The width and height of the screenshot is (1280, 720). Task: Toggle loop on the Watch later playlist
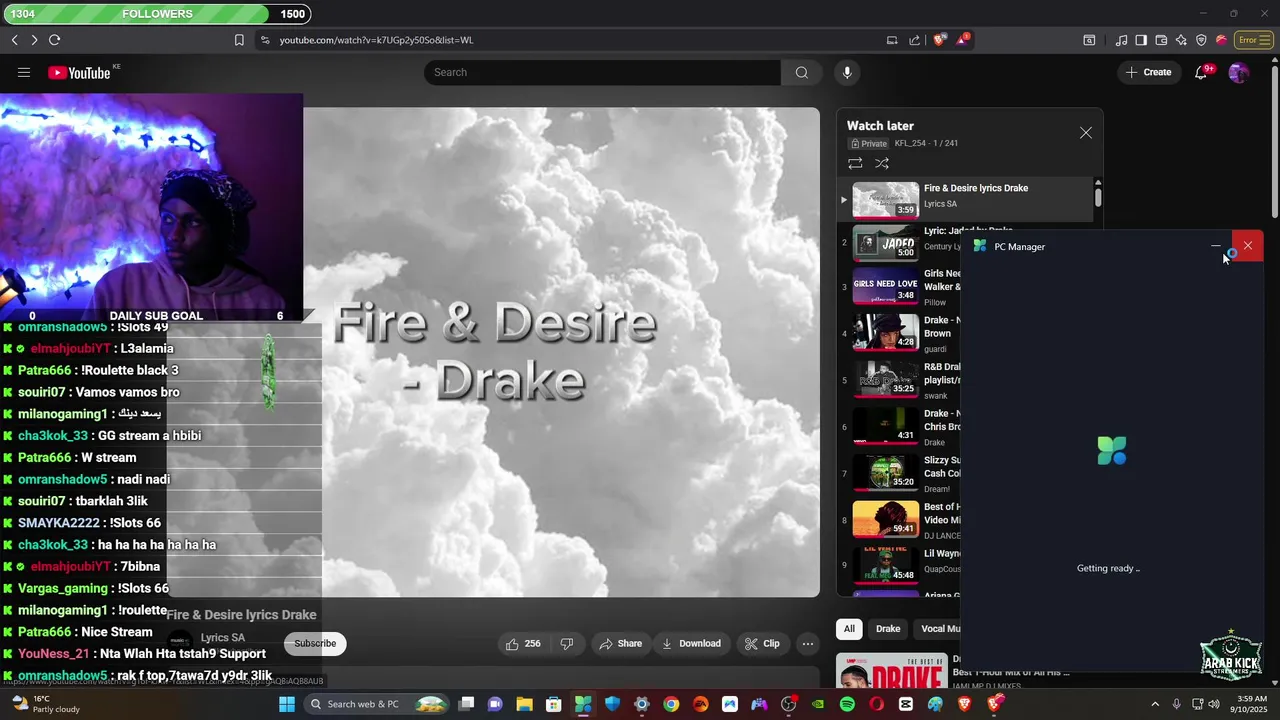(855, 163)
